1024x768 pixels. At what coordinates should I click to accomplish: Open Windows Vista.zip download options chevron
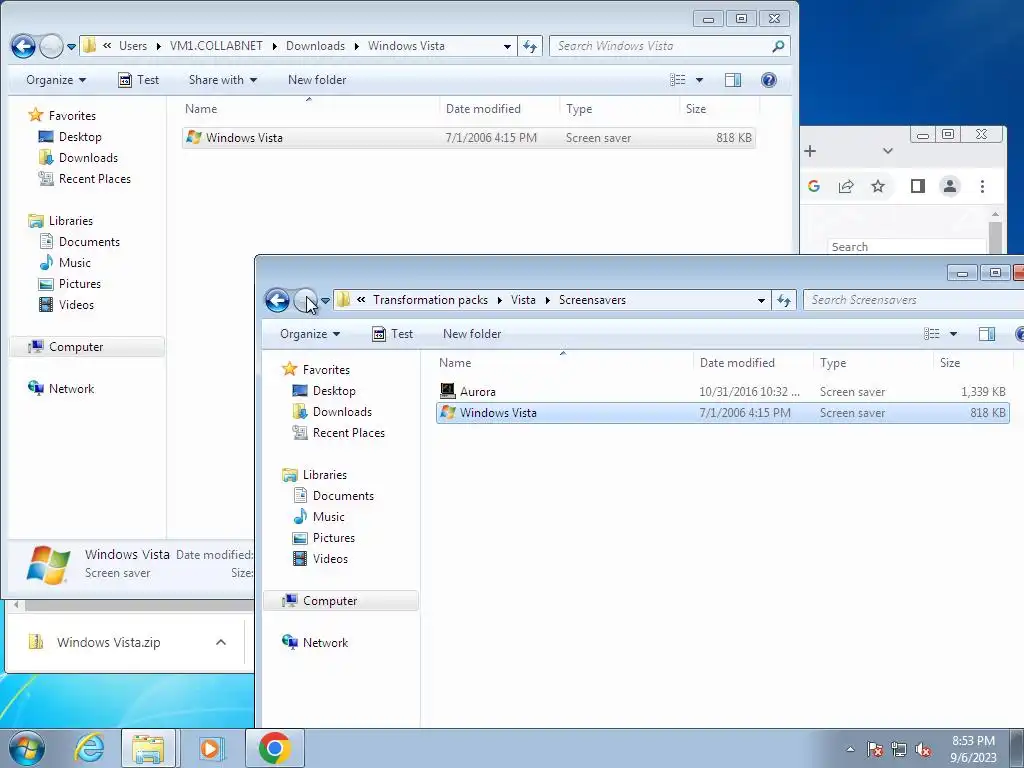click(x=221, y=643)
